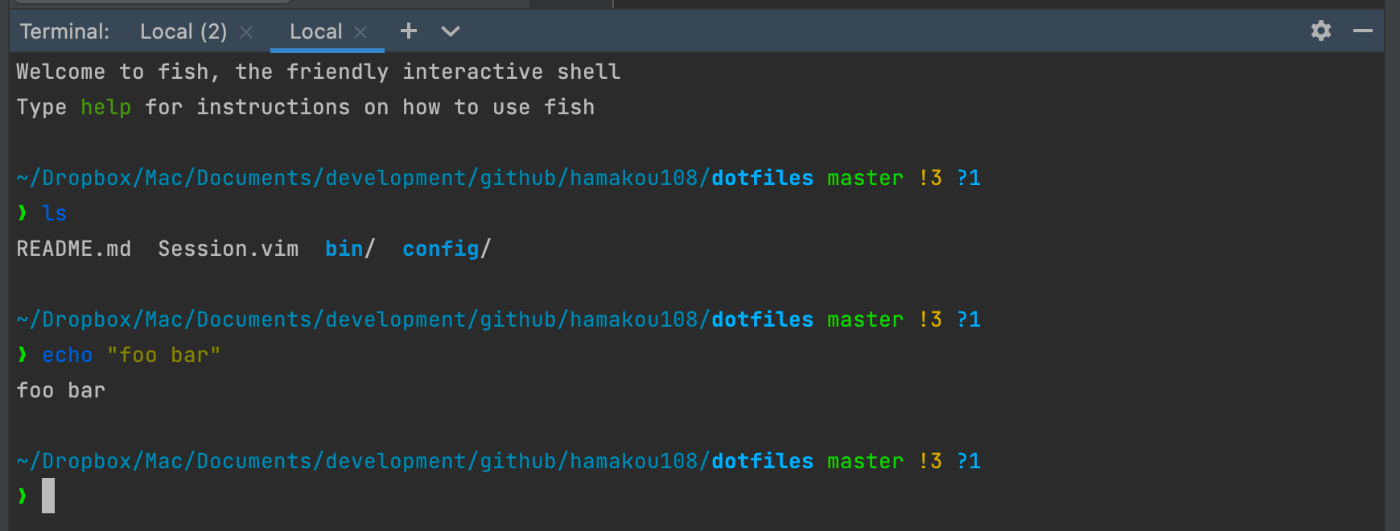The image size is (1400, 531).
Task: Select the Local terminal tab
Action: pos(315,31)
